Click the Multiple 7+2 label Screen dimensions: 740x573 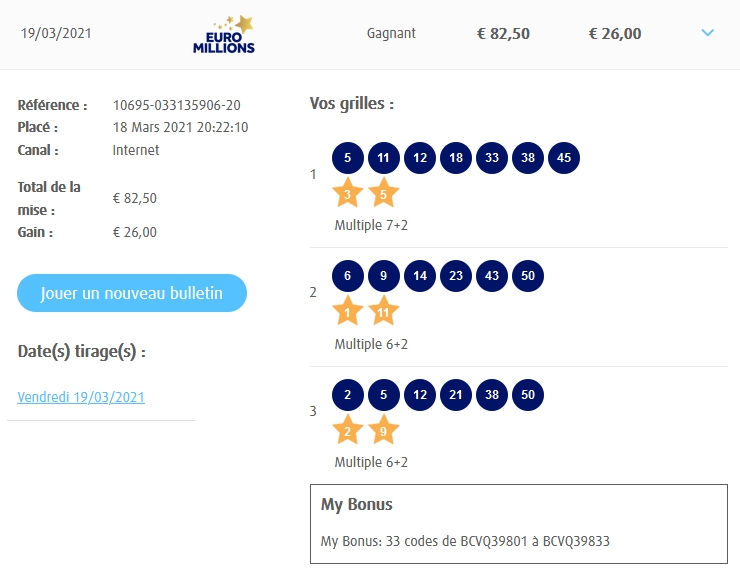371,226
